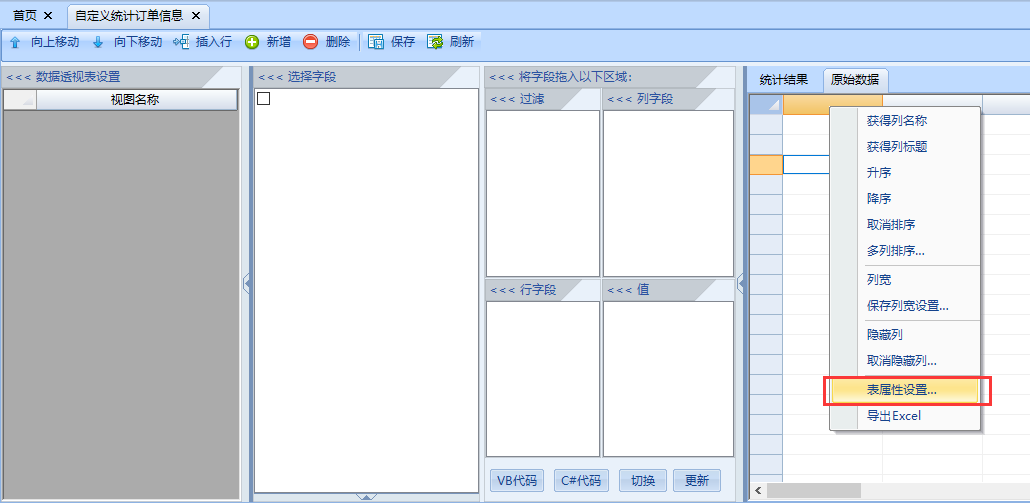
Task: Choose 列宽 in the context menu
Action: click(x=907, y=280)
